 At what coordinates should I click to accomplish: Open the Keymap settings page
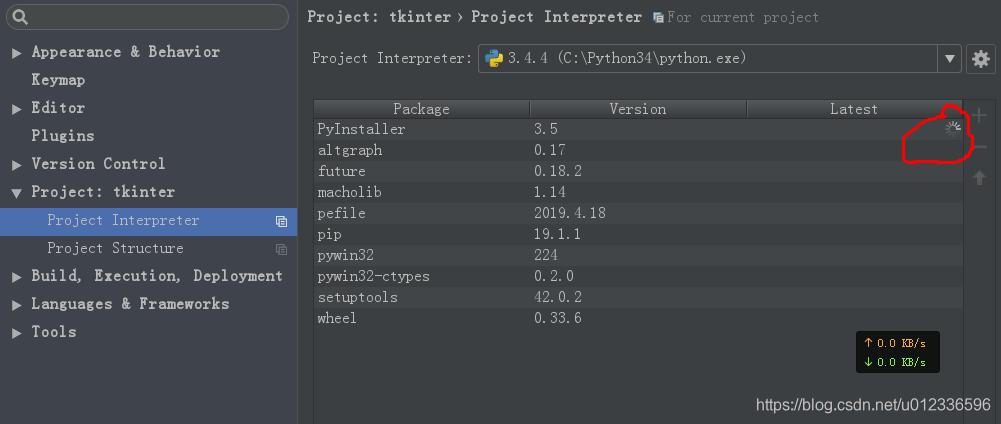coord(58,80)
